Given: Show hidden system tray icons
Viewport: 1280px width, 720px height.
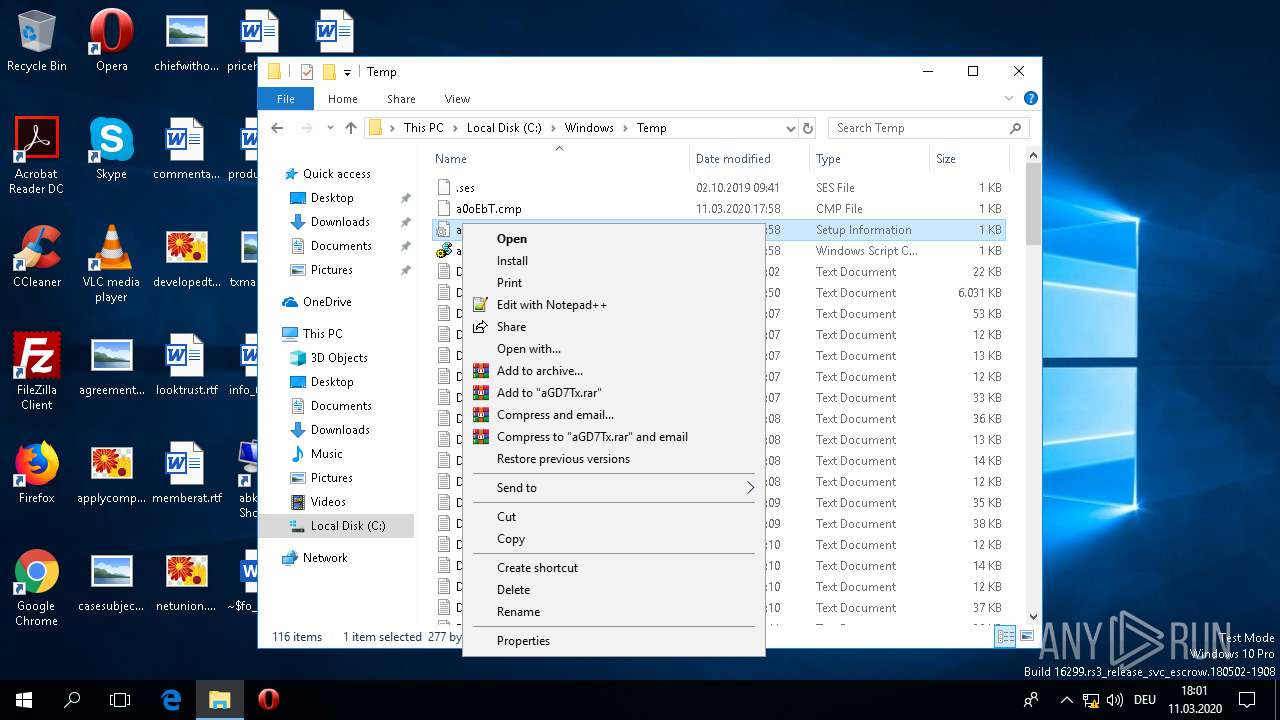Looking at the screenshot, I should click(x=1066, y=700).
